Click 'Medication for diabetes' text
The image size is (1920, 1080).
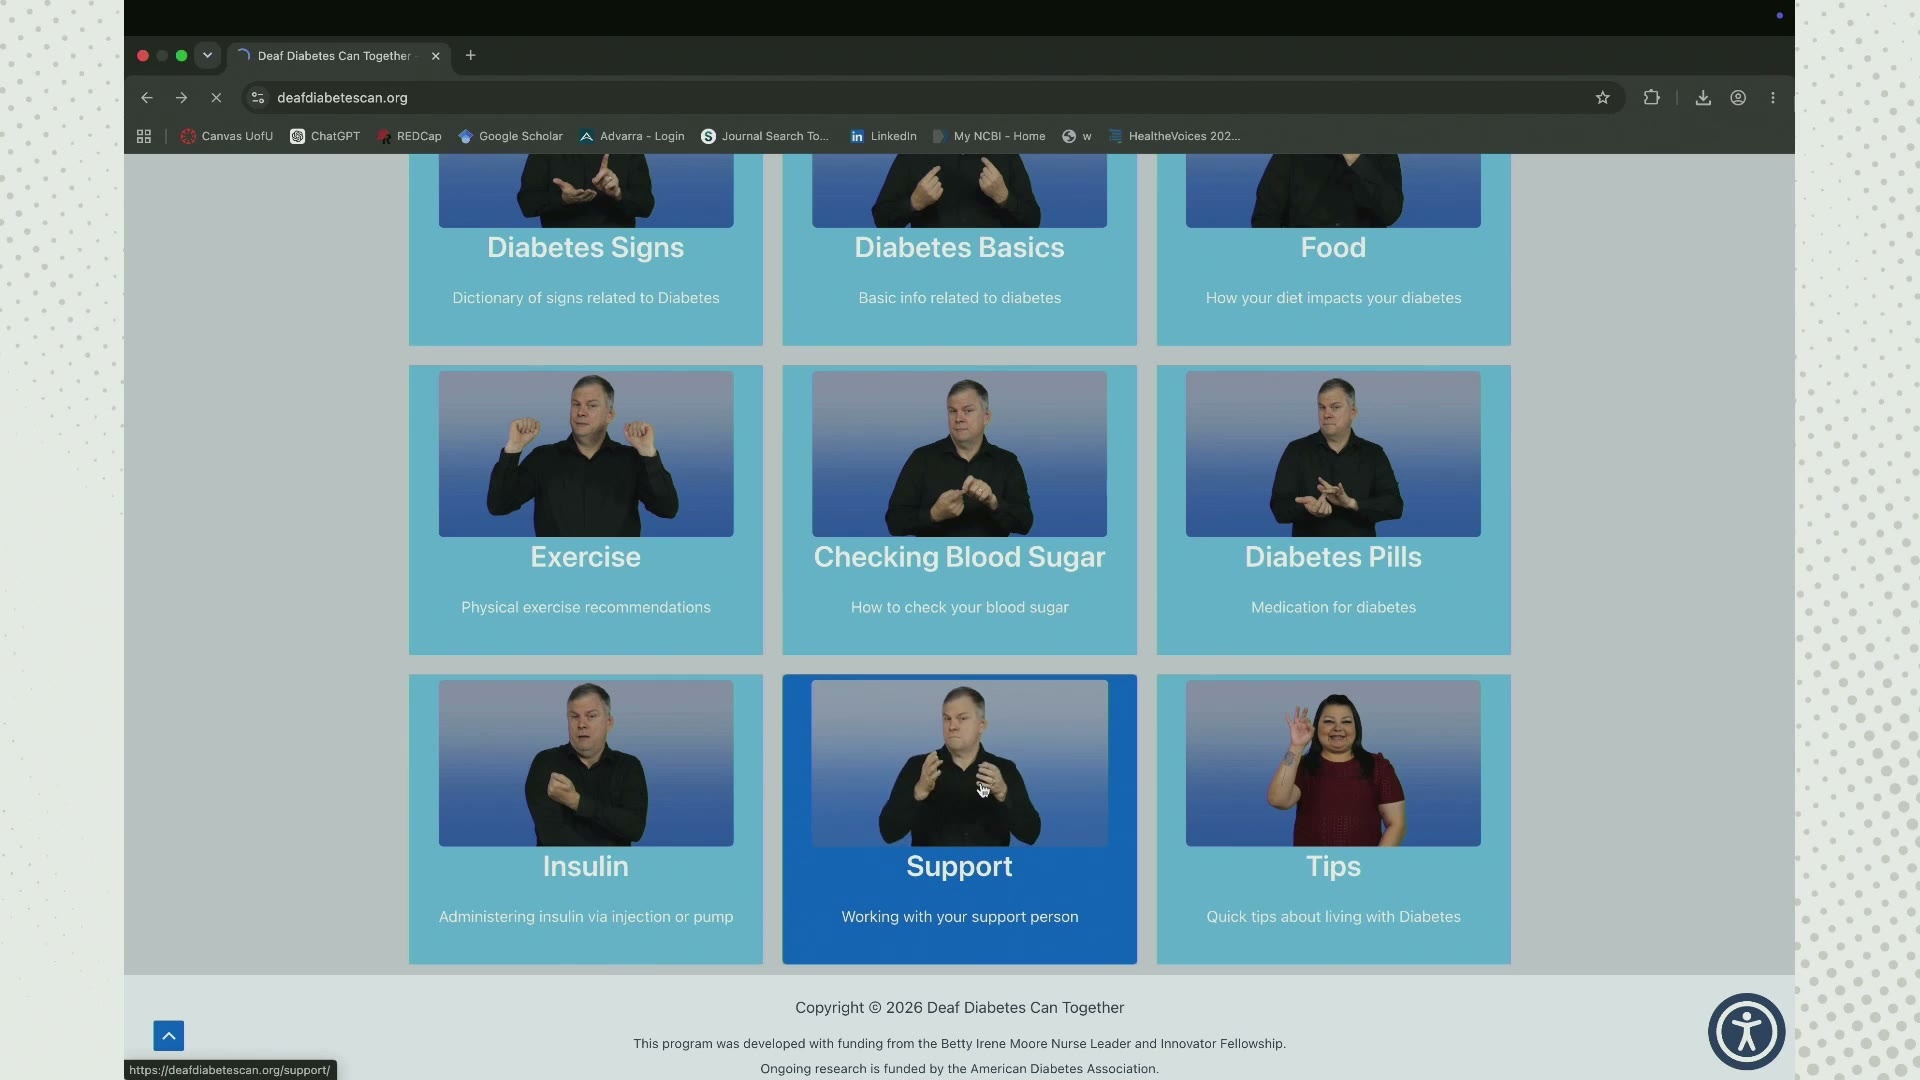1333,607
